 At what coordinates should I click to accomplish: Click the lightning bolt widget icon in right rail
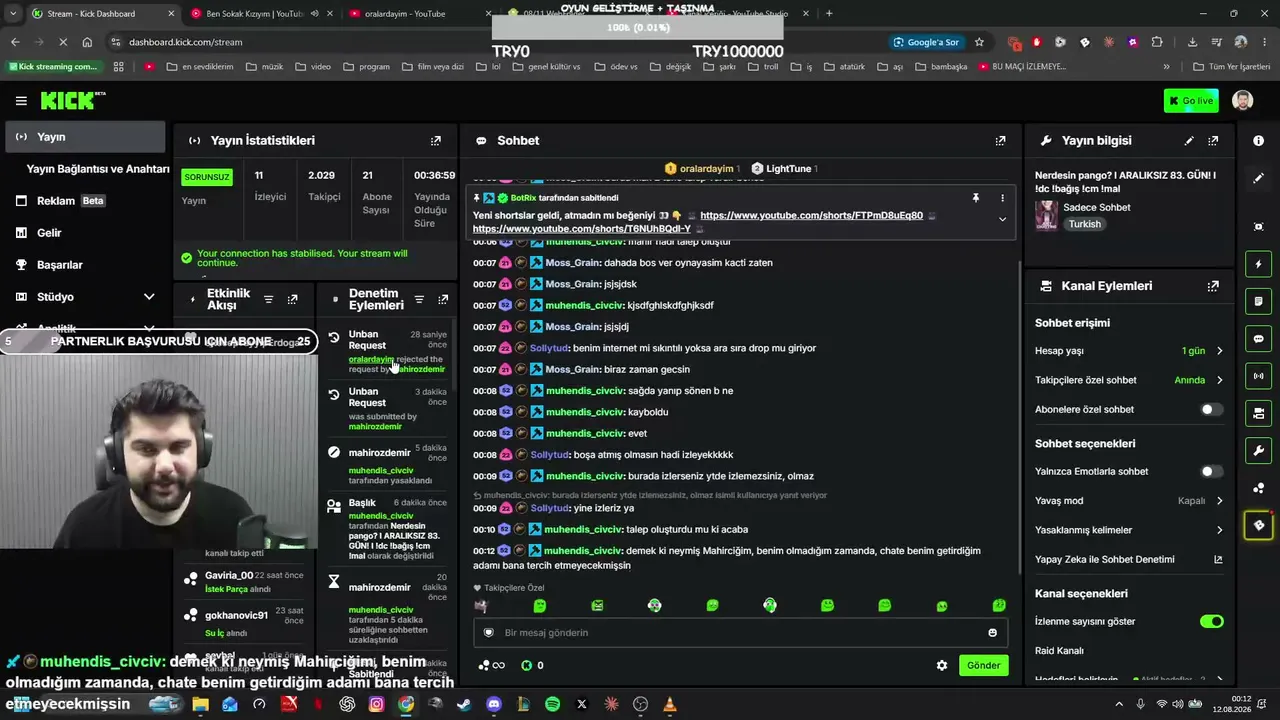coord(1258,264)
